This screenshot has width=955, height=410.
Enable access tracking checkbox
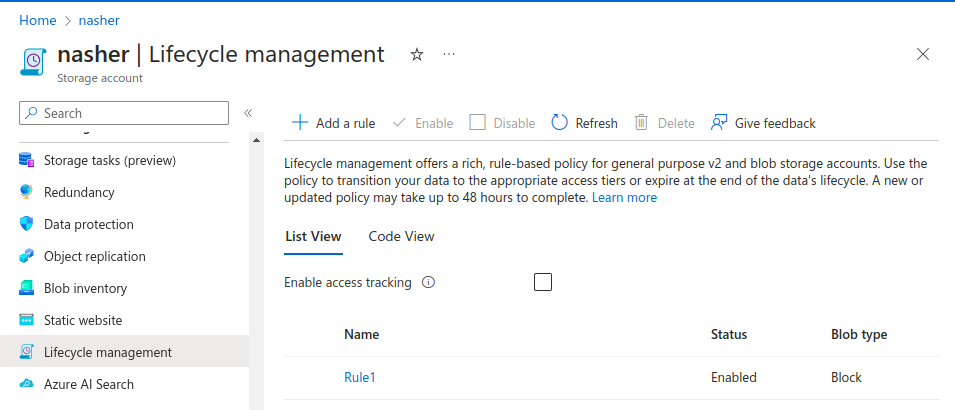pyautogui.click(x=543, y=282)
